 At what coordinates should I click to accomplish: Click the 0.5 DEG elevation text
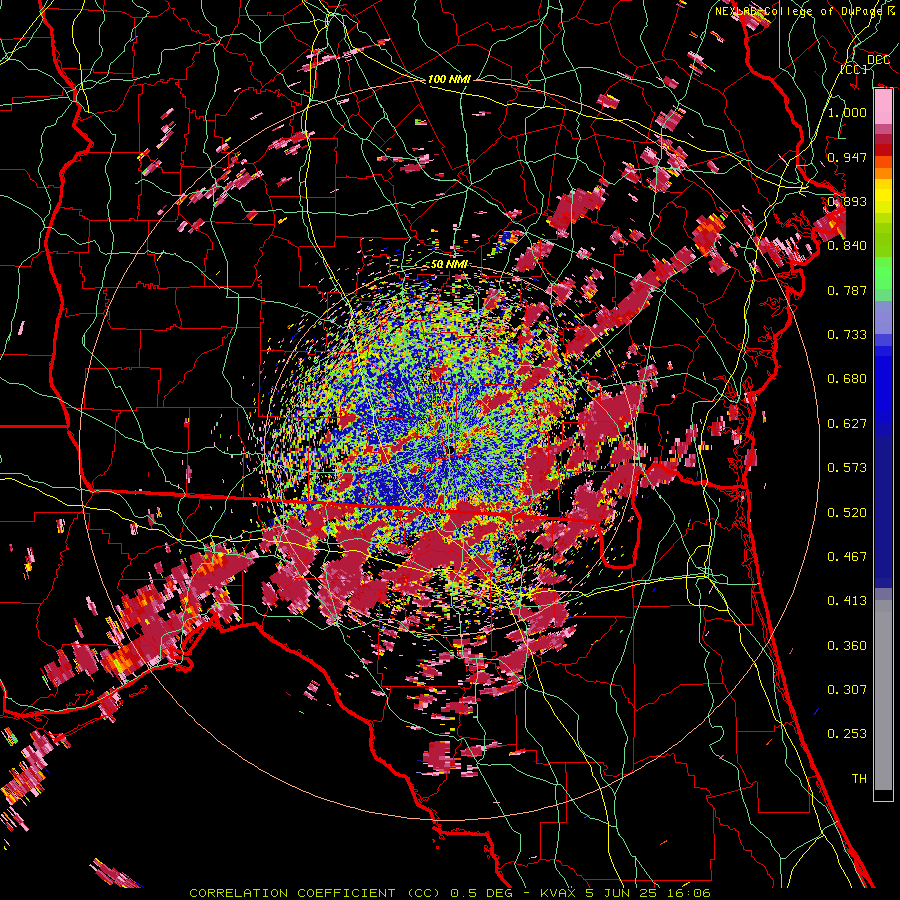pos(482,893)
